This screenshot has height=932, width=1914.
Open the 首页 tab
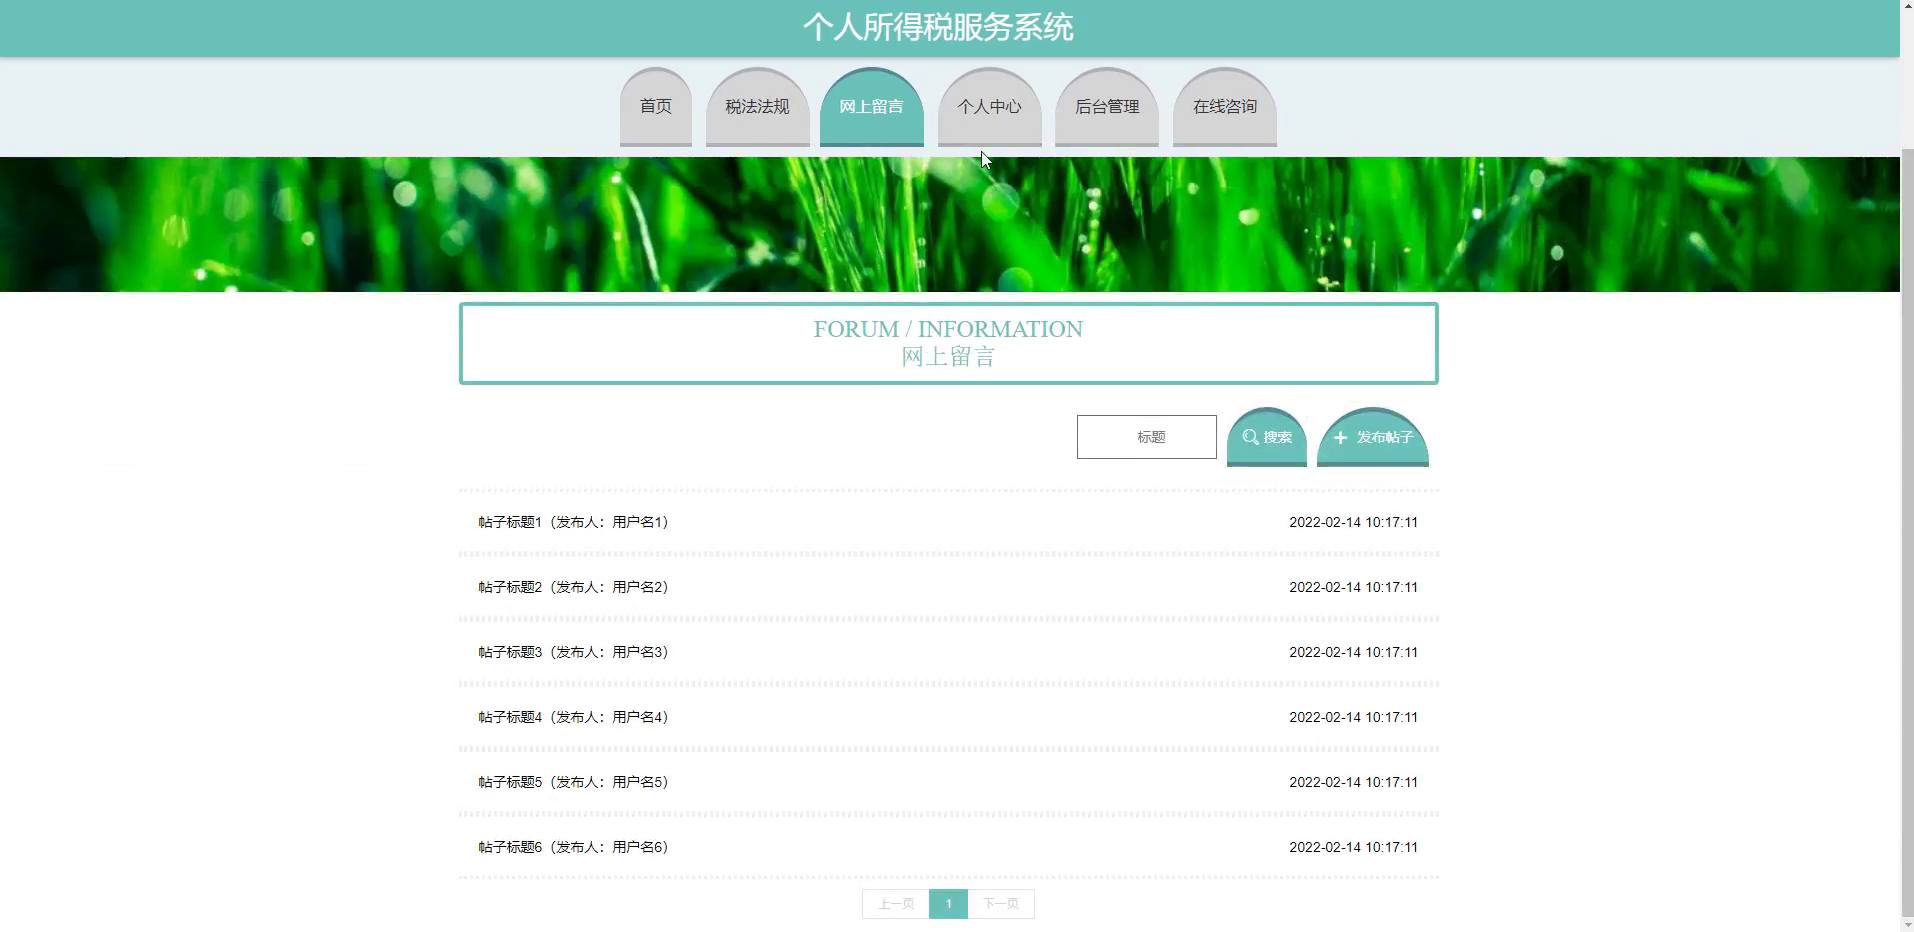(x=655, y=107)
